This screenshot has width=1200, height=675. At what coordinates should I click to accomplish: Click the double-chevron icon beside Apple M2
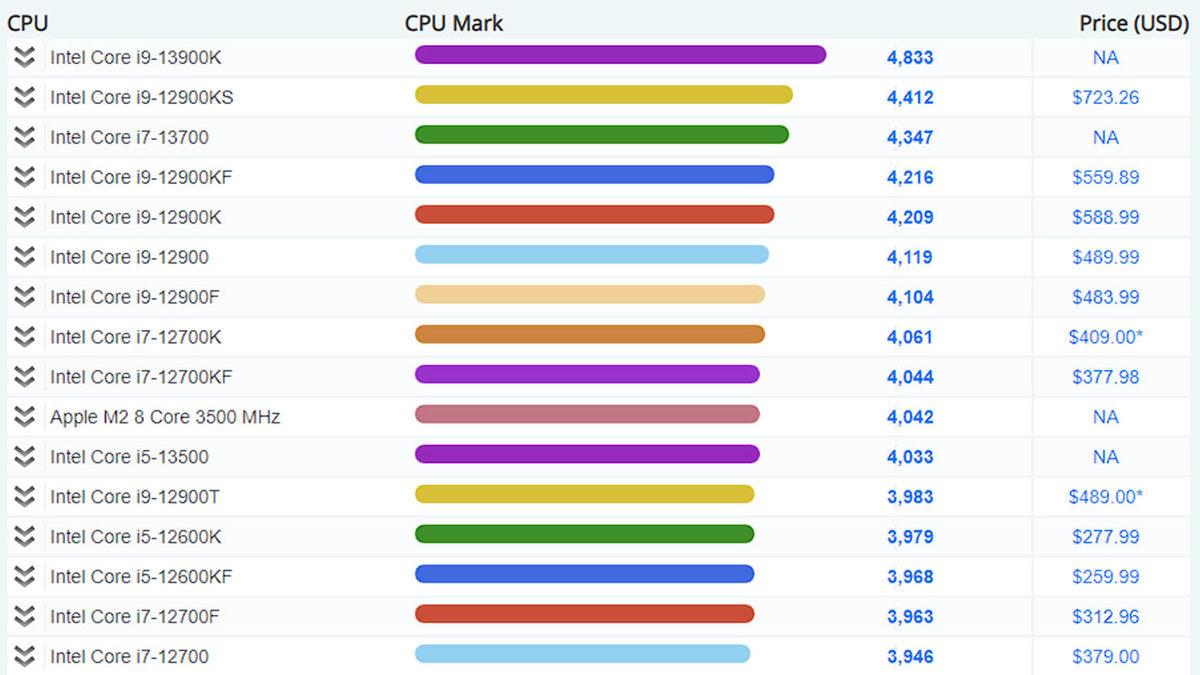click(x=24, y=417)
